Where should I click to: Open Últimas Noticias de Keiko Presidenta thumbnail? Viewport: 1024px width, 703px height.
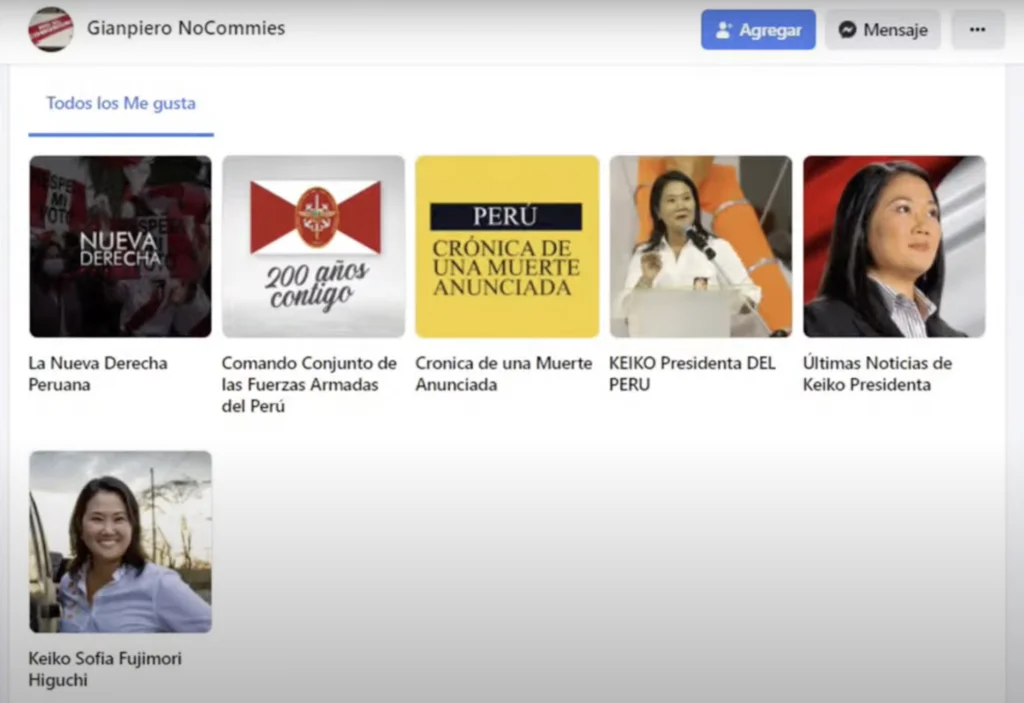(894, 246)
